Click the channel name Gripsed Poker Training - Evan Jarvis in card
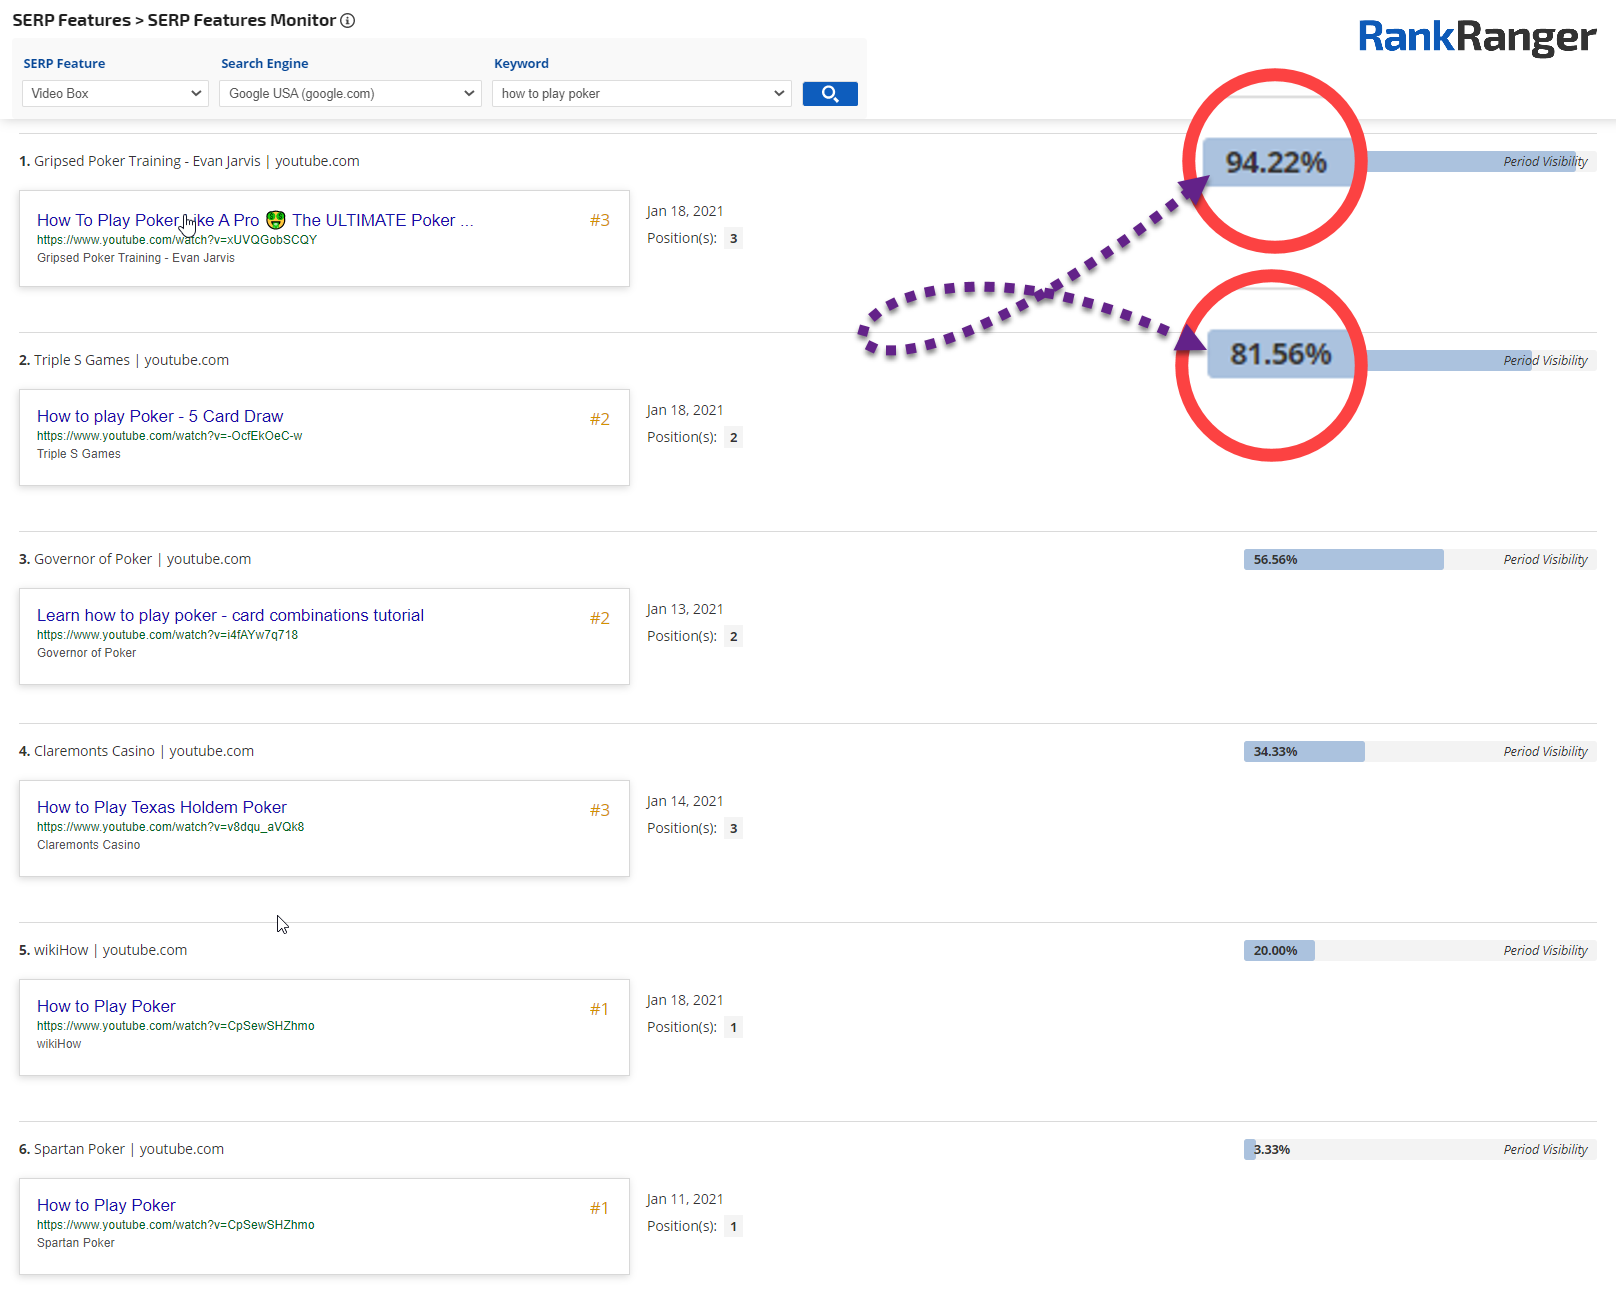1616x1309 pixels. pyautogui.click(x=136, y=258)
